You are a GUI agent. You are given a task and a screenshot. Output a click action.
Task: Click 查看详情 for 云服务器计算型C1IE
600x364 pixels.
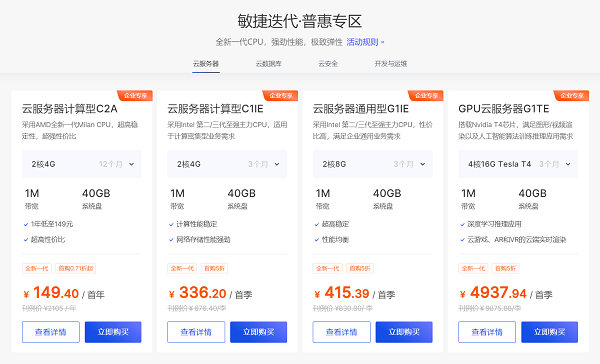tap(196, 332)
